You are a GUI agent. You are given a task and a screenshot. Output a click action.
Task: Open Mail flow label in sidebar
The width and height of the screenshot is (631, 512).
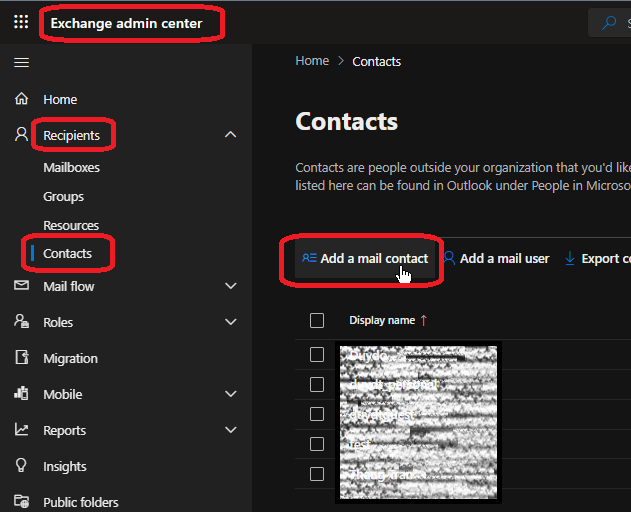tap(69, 287)
